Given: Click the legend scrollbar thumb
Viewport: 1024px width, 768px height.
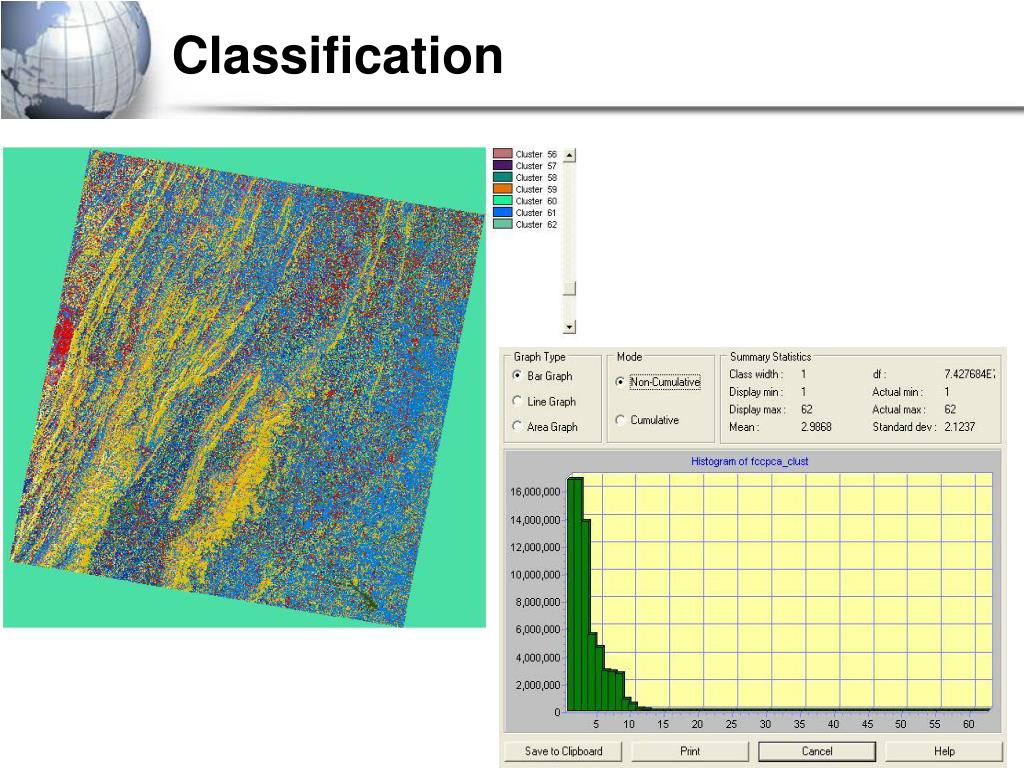Looking at the screenshot, I should (569, 288).
